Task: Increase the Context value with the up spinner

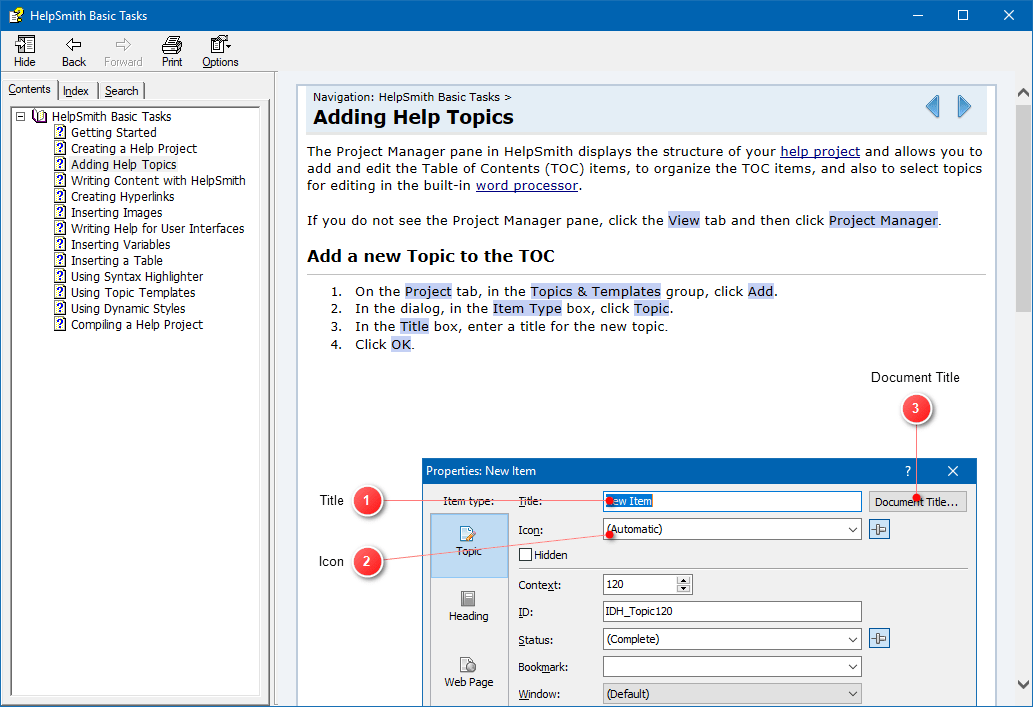Action: [683, 580]
